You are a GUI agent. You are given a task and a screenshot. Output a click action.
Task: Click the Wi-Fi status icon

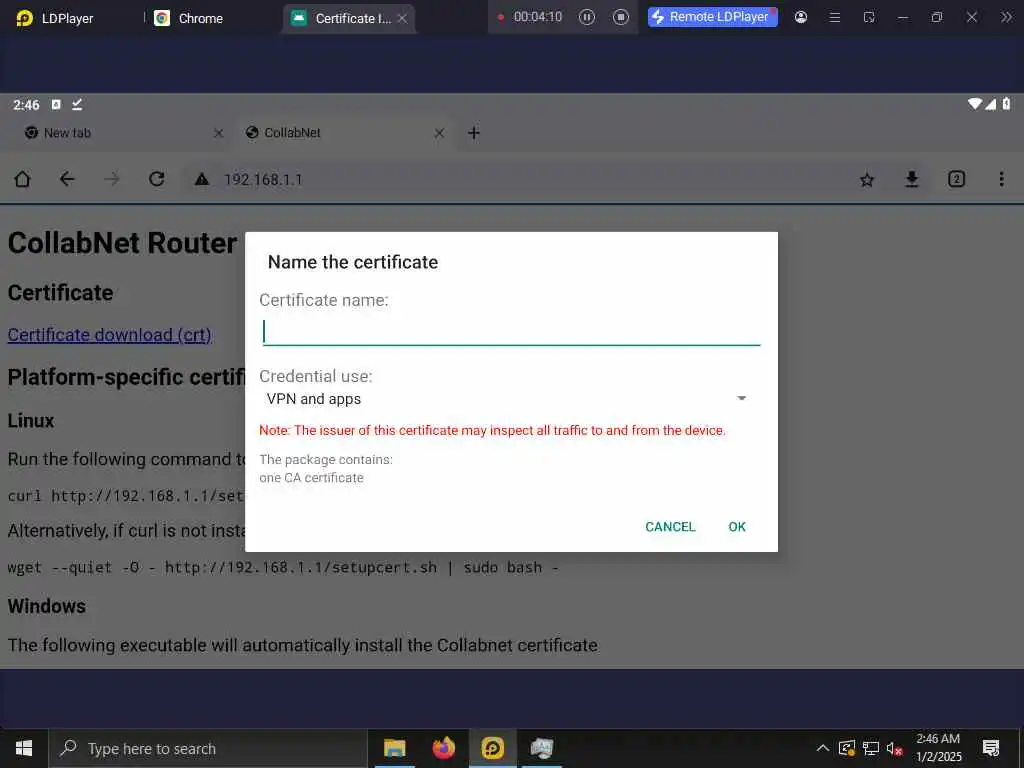[975, 104]
